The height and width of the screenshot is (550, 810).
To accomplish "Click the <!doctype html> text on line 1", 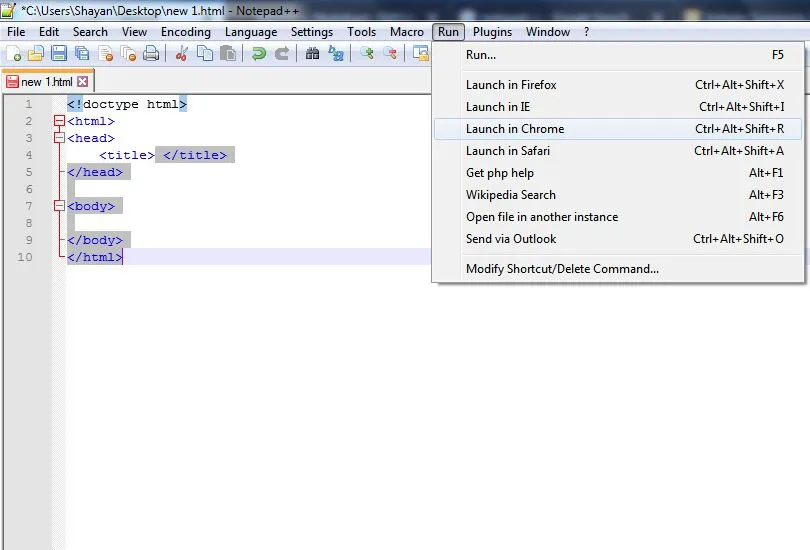I will [x=127, y=104].
